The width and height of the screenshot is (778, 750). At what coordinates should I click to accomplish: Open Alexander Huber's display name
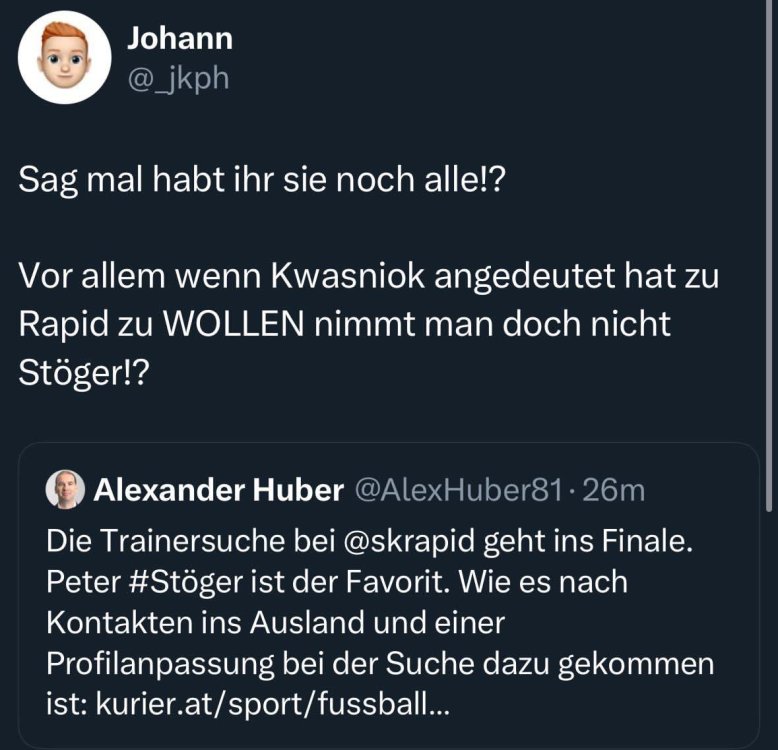pyautogui.click(x=219, y=490)
